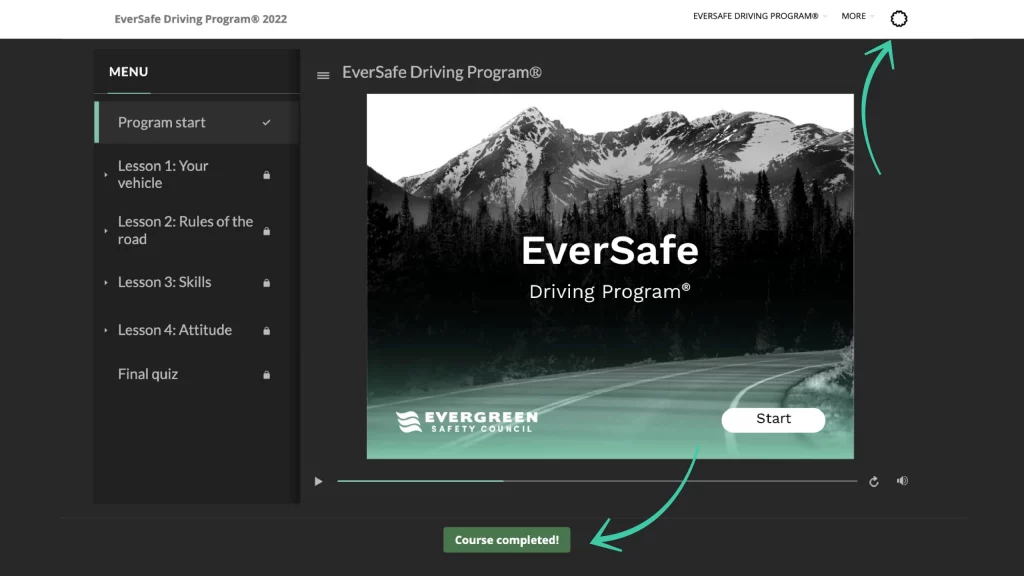Viewport: 1024px width, 576px height.
Task: Open EVERSAFE DRIVING PROGRAM® dropdown in header
Action: [x=760, y=16]
